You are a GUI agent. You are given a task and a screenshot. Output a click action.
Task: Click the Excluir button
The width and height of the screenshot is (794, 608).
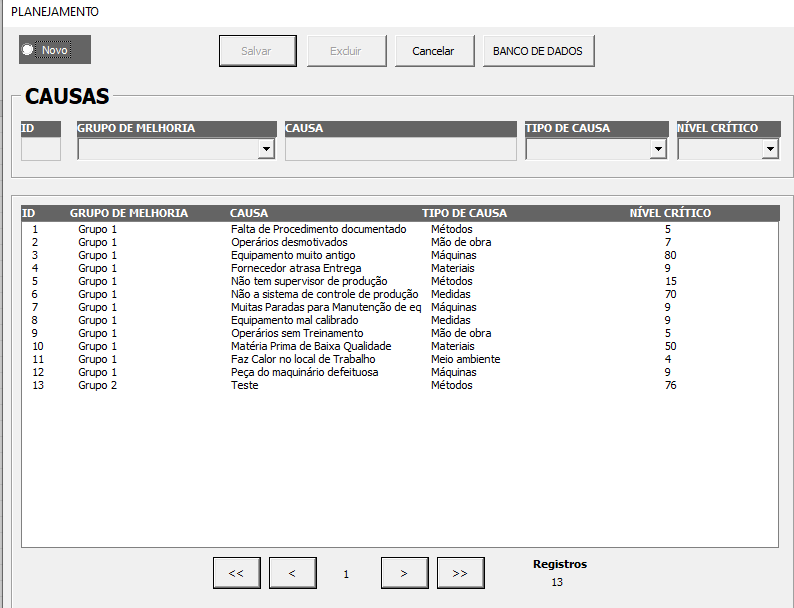346,51
